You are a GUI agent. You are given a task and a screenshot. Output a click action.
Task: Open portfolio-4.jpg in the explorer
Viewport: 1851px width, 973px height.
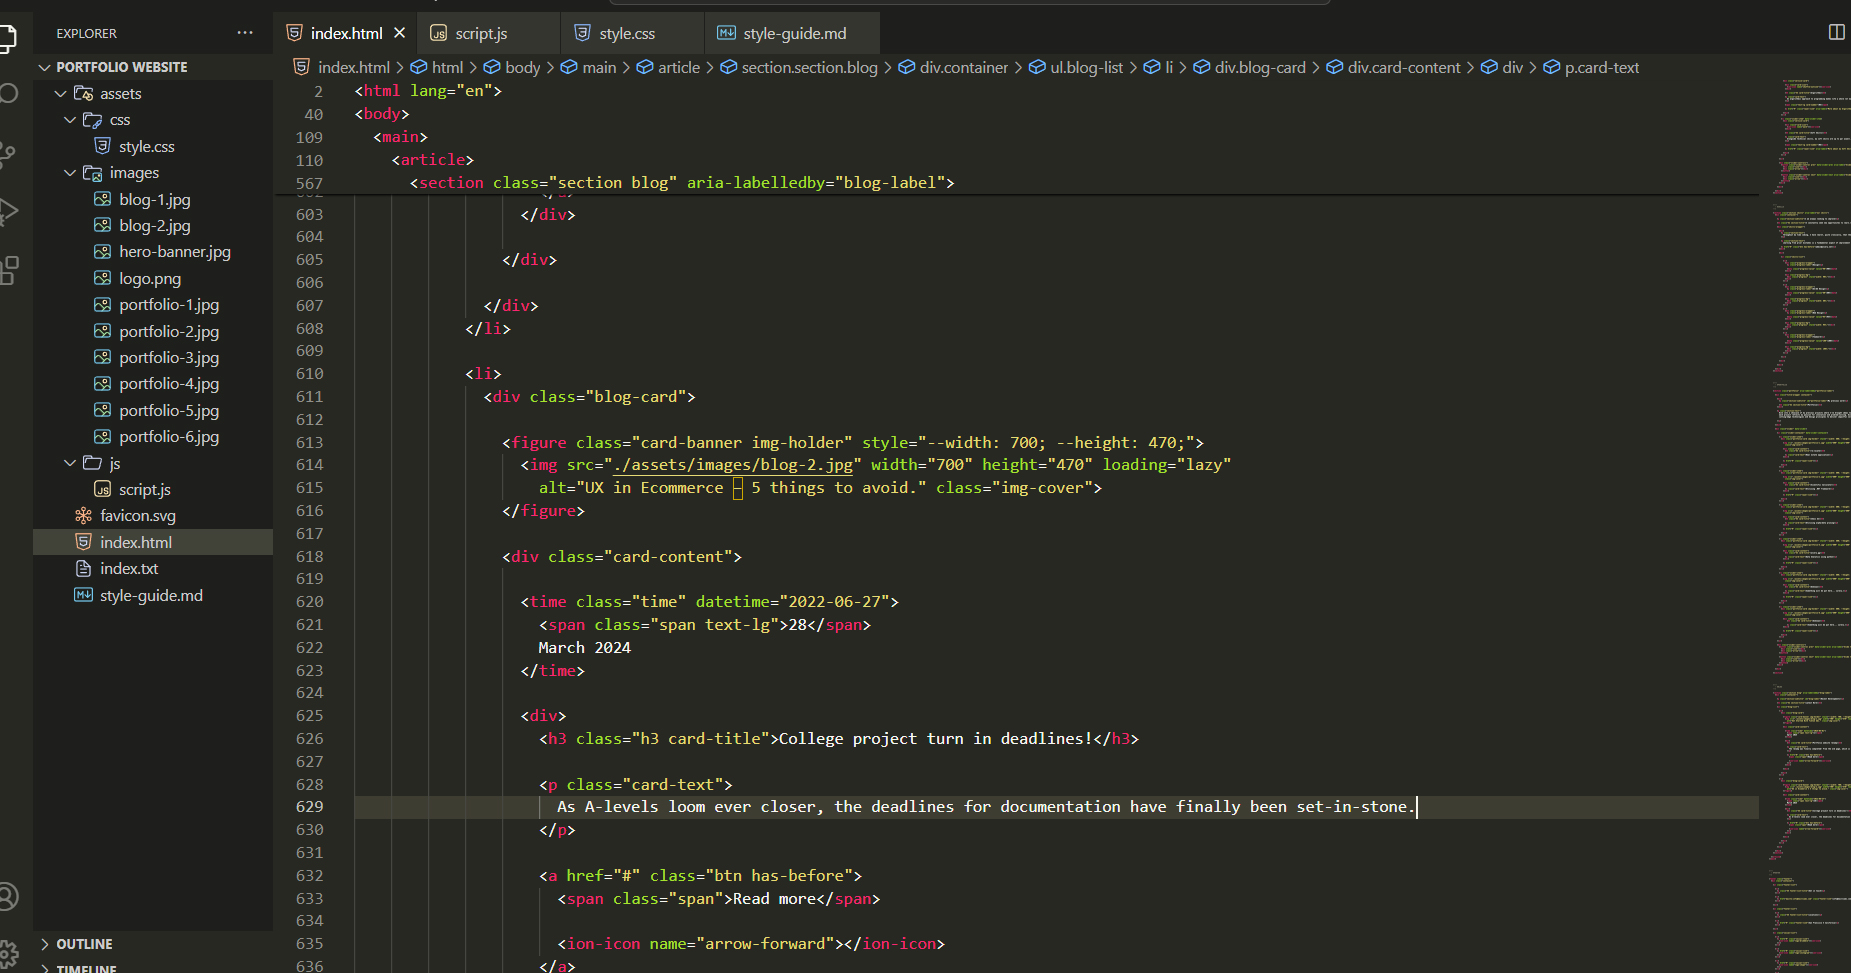pos(153,384)
